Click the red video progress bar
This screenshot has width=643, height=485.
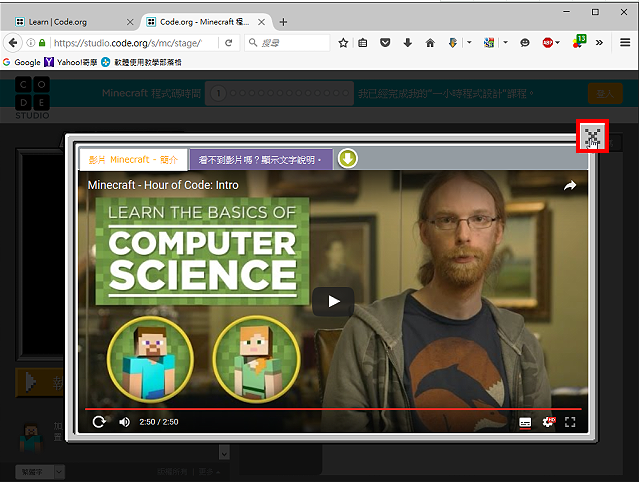(333, 409)
